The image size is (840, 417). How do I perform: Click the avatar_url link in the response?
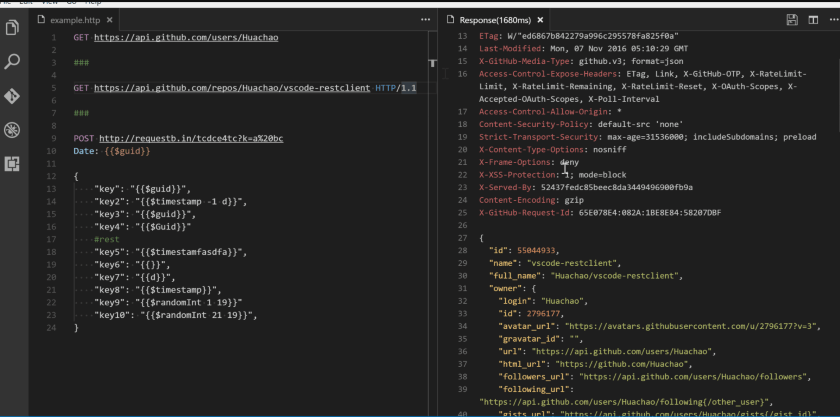pyautogui.click(x=691, y=326)
